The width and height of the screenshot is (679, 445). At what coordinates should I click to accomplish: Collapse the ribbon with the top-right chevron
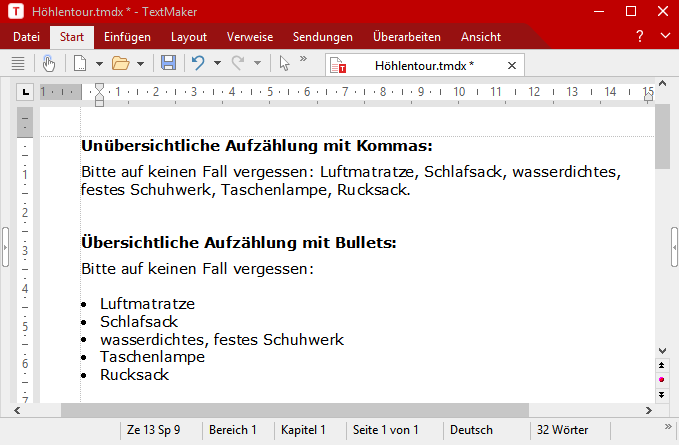point(667,37)
